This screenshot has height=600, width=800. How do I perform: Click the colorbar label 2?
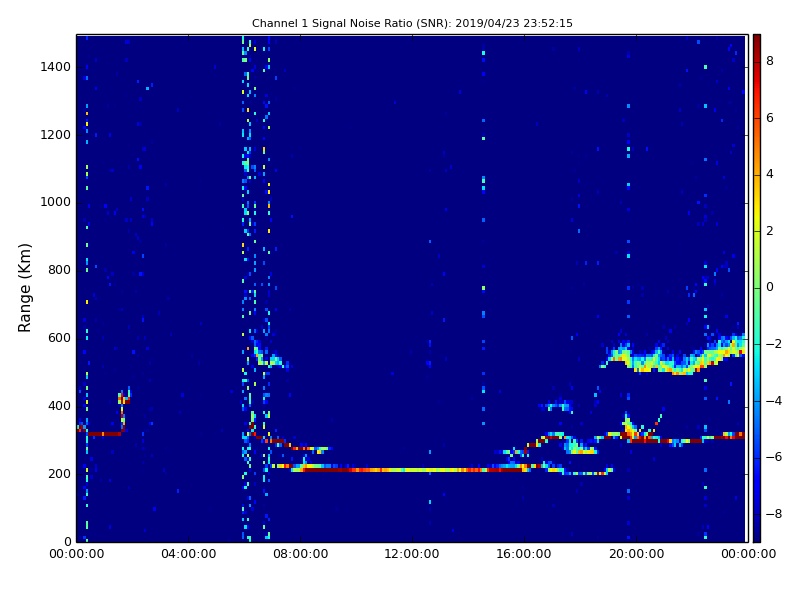click(x=770, y=231)
